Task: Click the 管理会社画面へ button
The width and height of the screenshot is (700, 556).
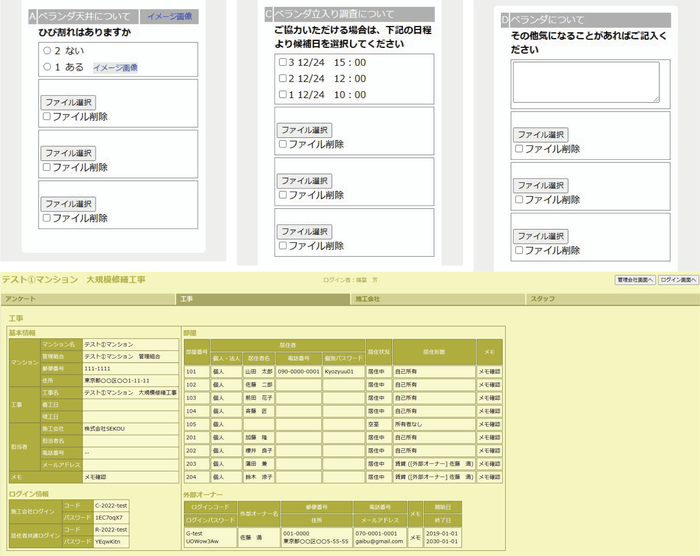Action: pyautogui.click(x=634, y=280)
